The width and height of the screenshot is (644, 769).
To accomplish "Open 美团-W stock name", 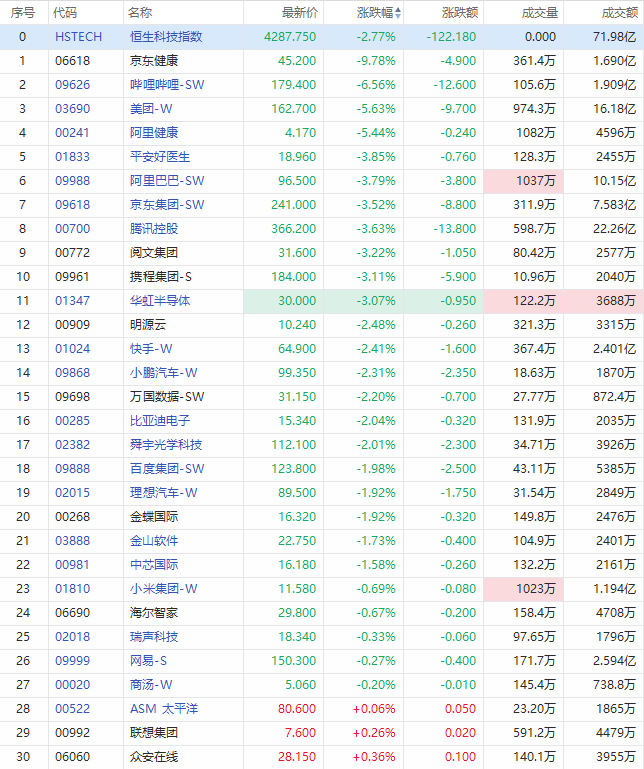I will pos(151,109).
